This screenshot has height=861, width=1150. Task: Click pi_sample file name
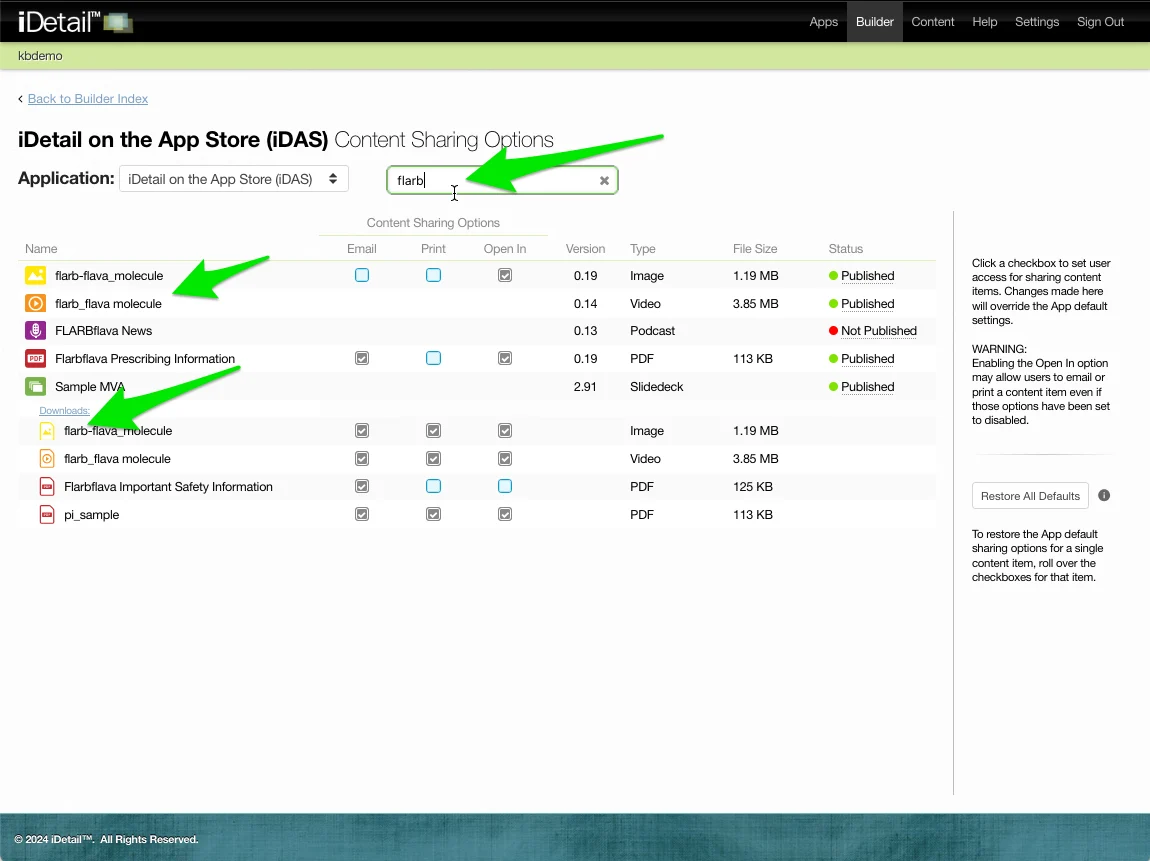tap(92, 515)
